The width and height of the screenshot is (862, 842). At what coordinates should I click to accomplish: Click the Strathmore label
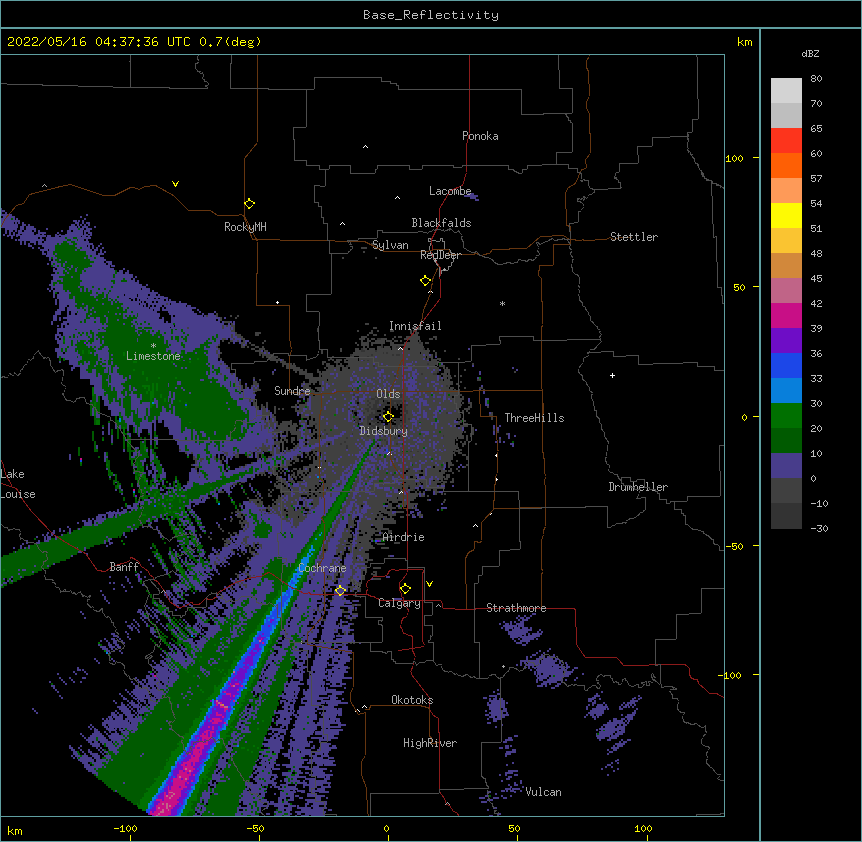click(x=516, y=608)
